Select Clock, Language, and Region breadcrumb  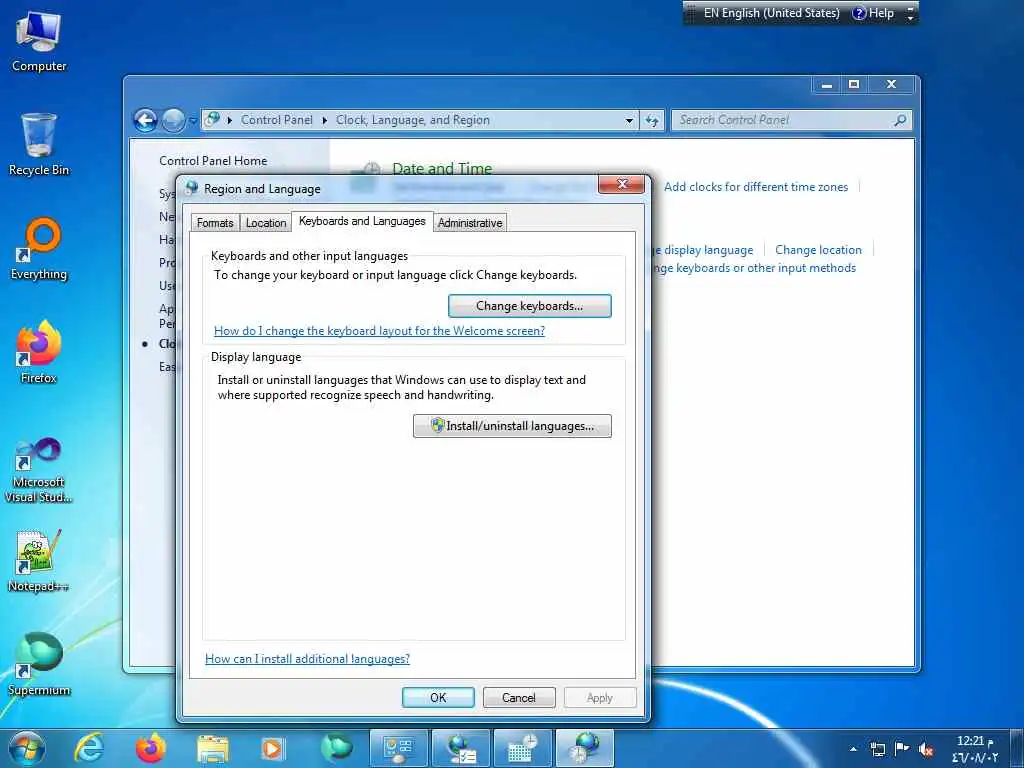(413, 120)
